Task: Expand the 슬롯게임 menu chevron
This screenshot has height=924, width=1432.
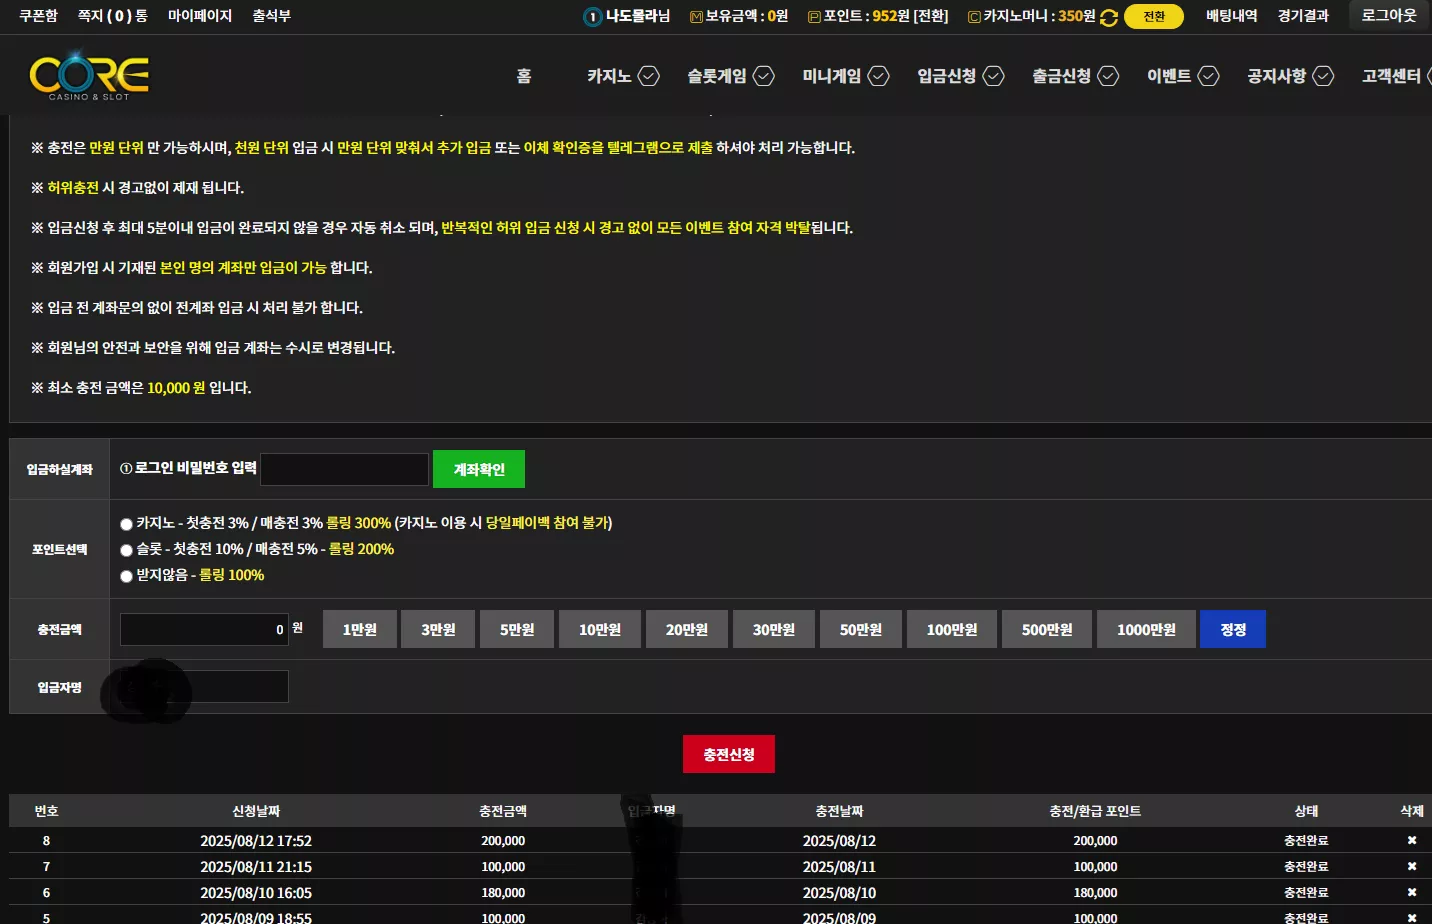Action: pos(764,76)
